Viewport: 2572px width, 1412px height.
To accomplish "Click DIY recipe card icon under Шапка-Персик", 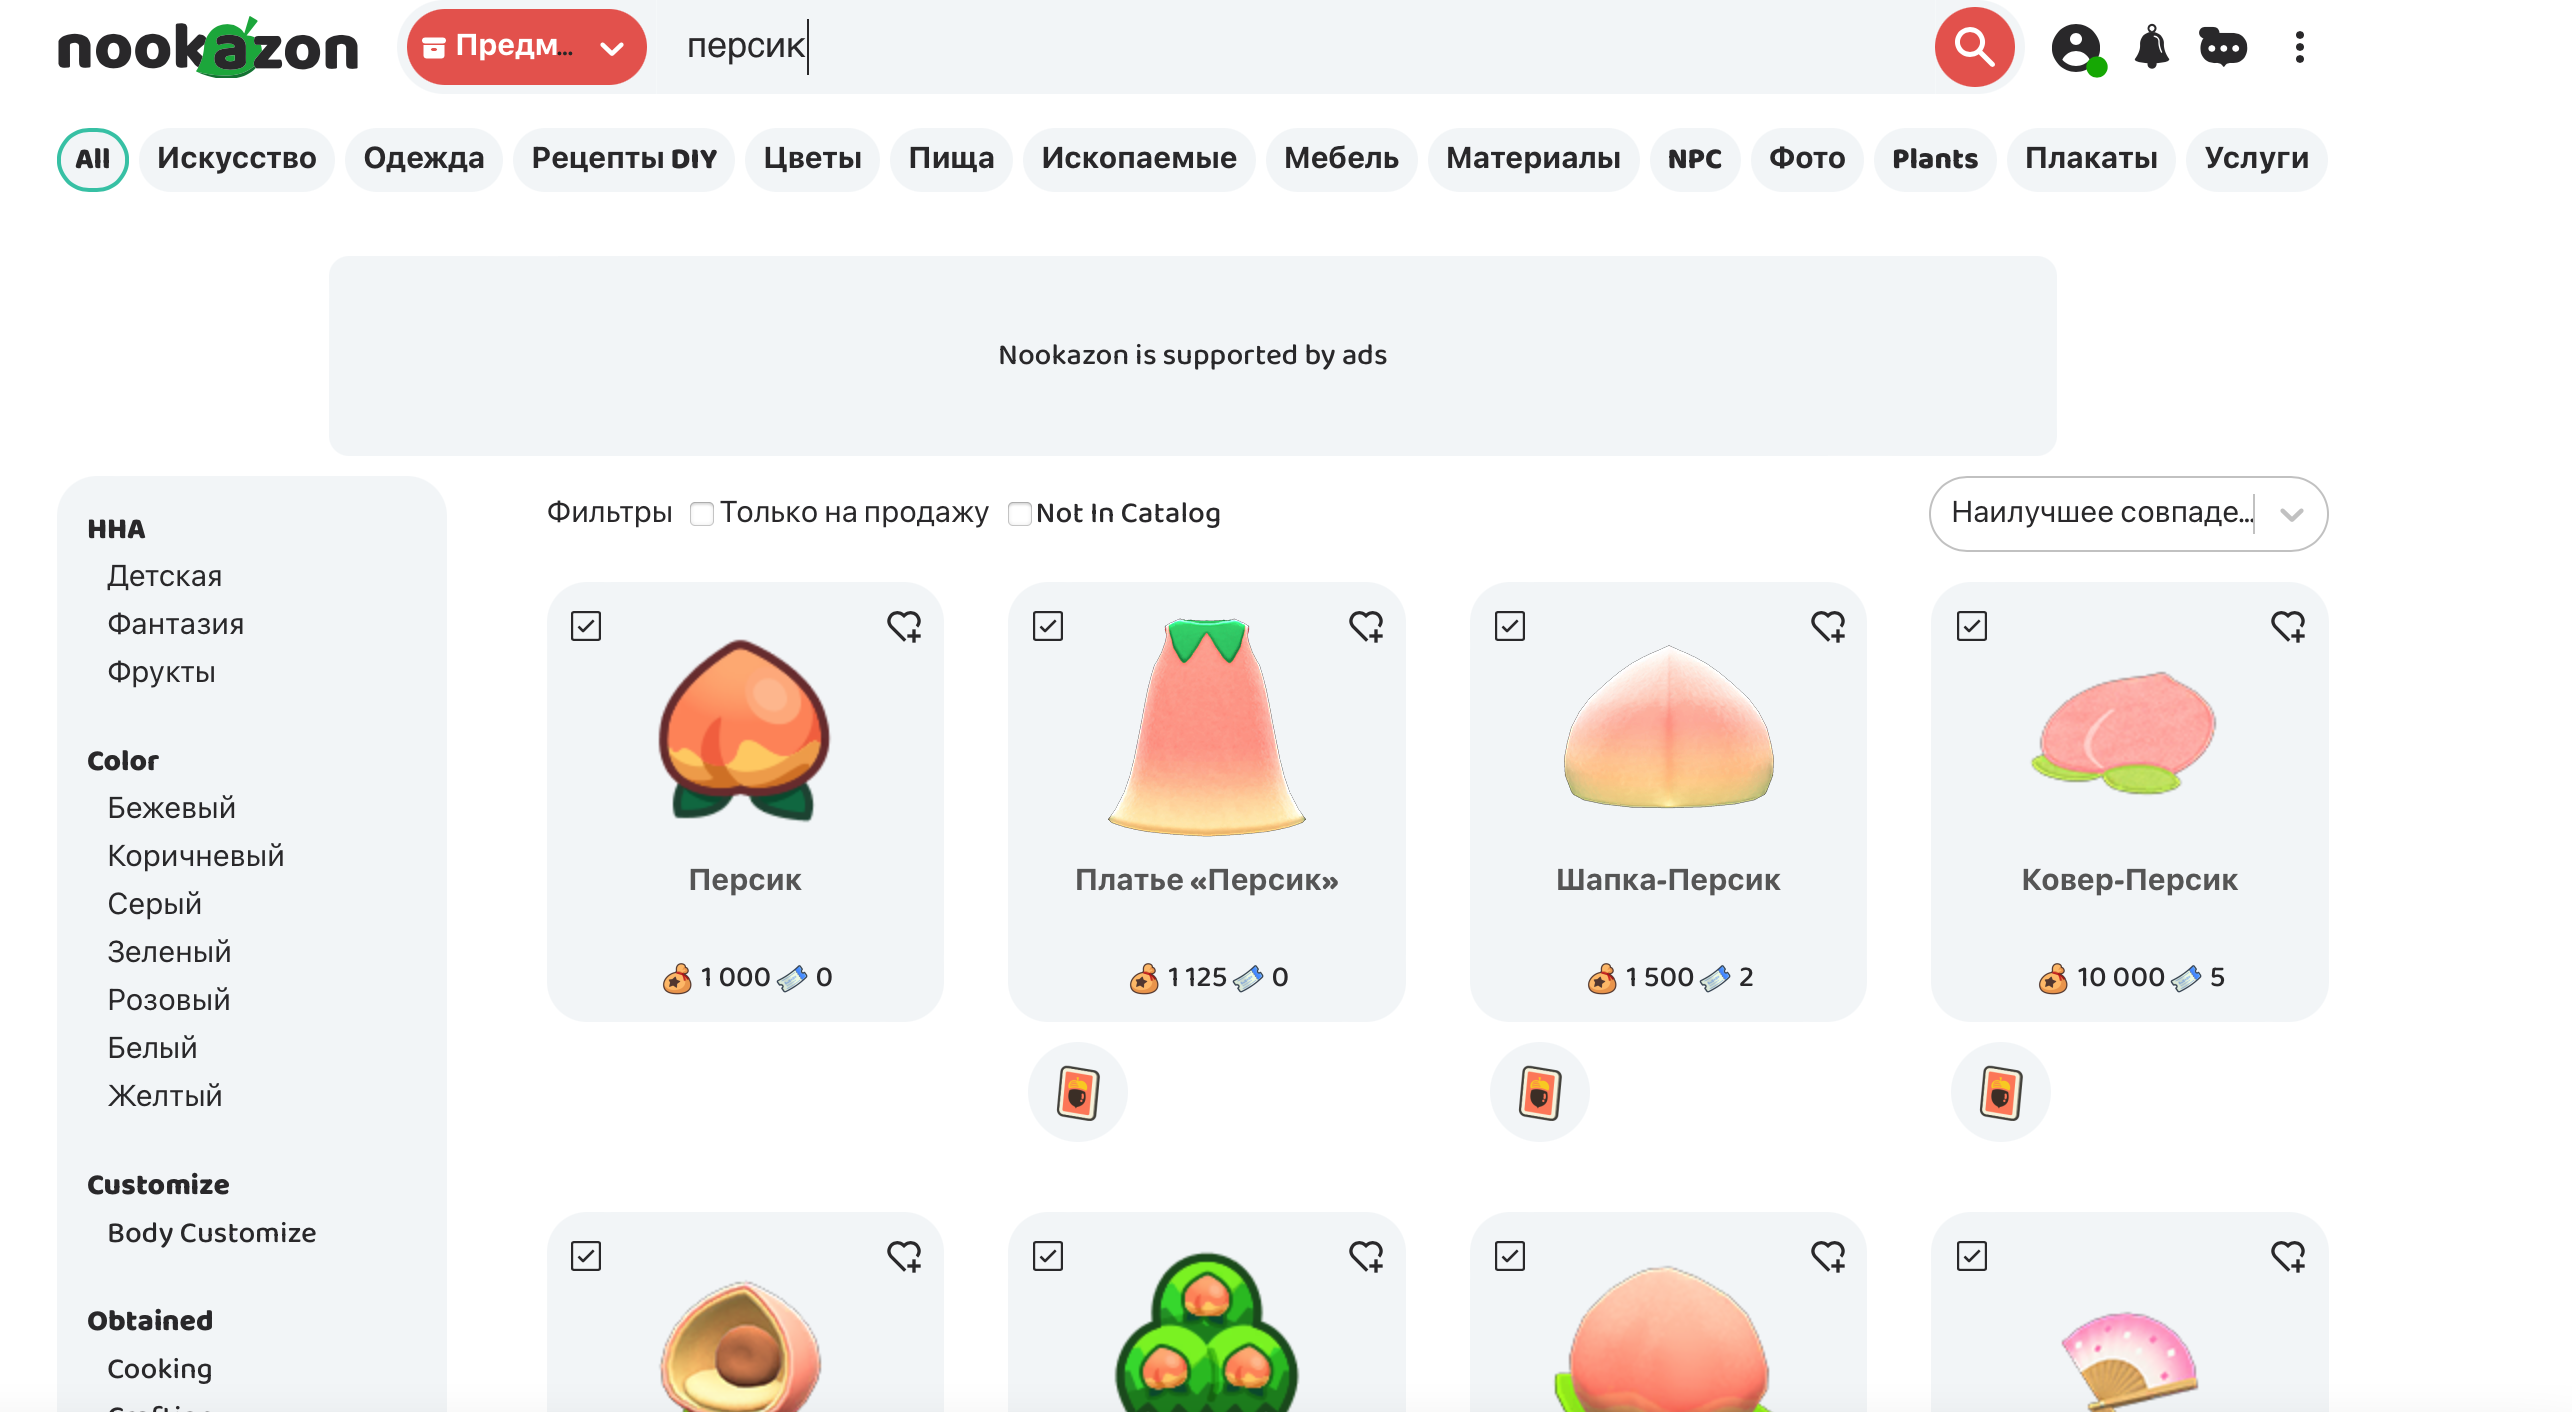I will pyautogui.click(x=1540, y=1091).
